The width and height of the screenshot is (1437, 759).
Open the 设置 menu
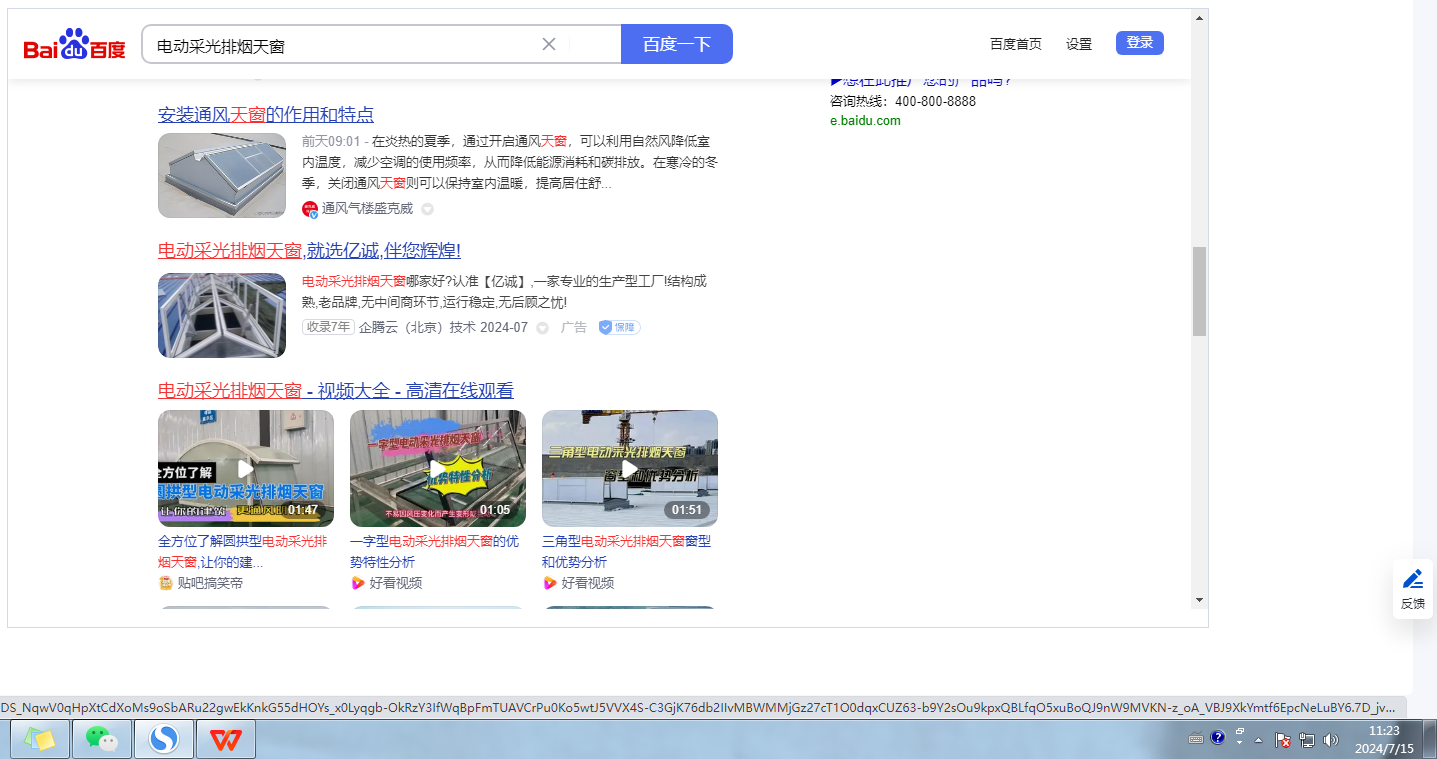tap(1079, 44)
